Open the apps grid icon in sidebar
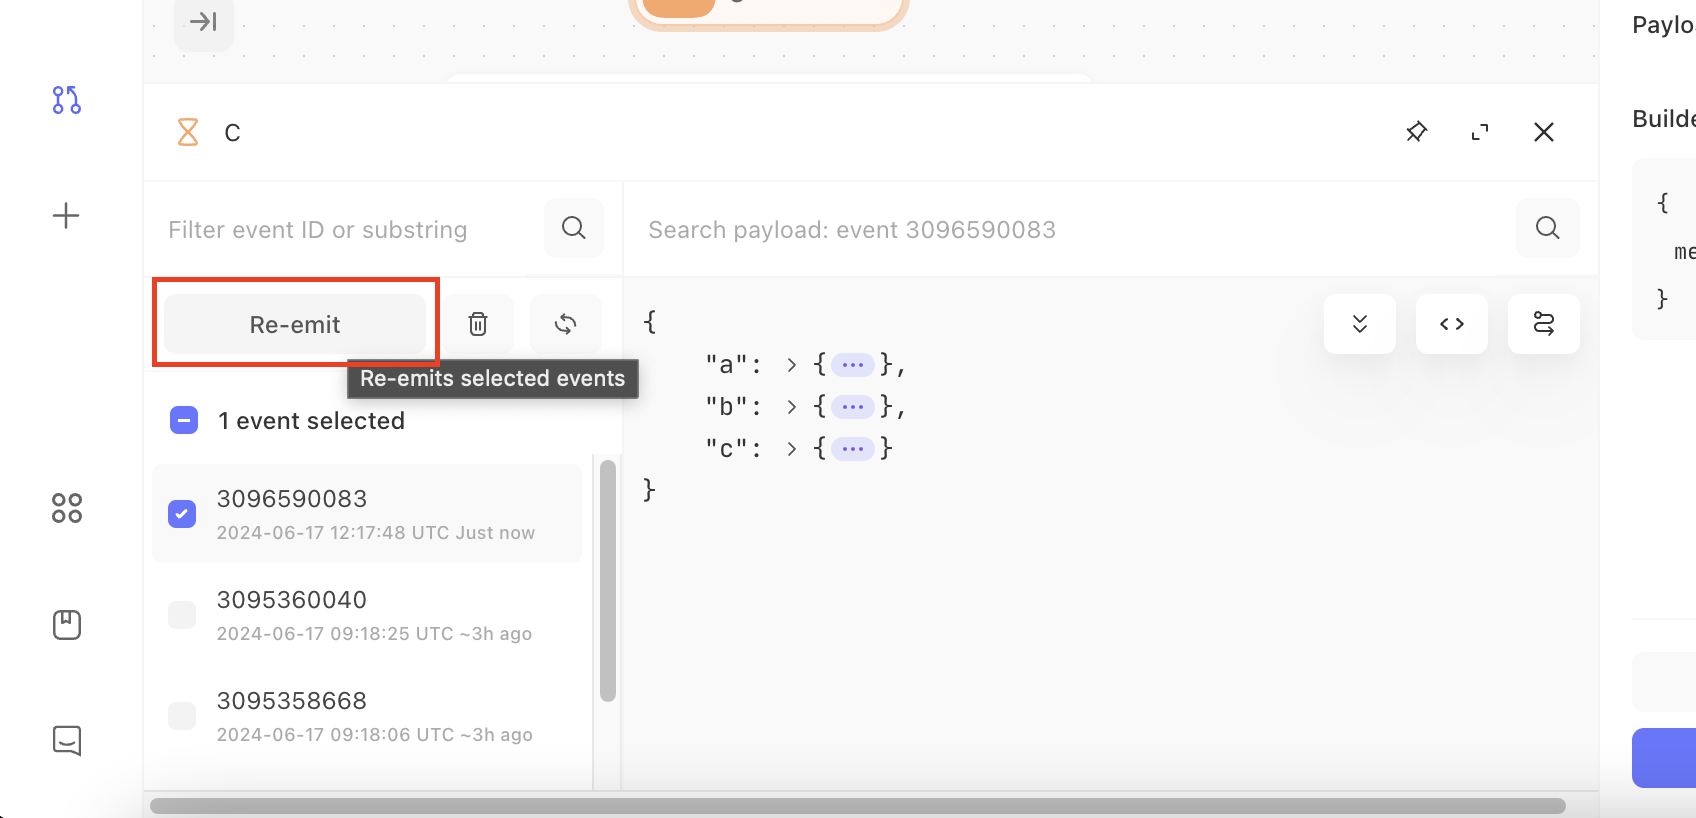 point(67,508)
